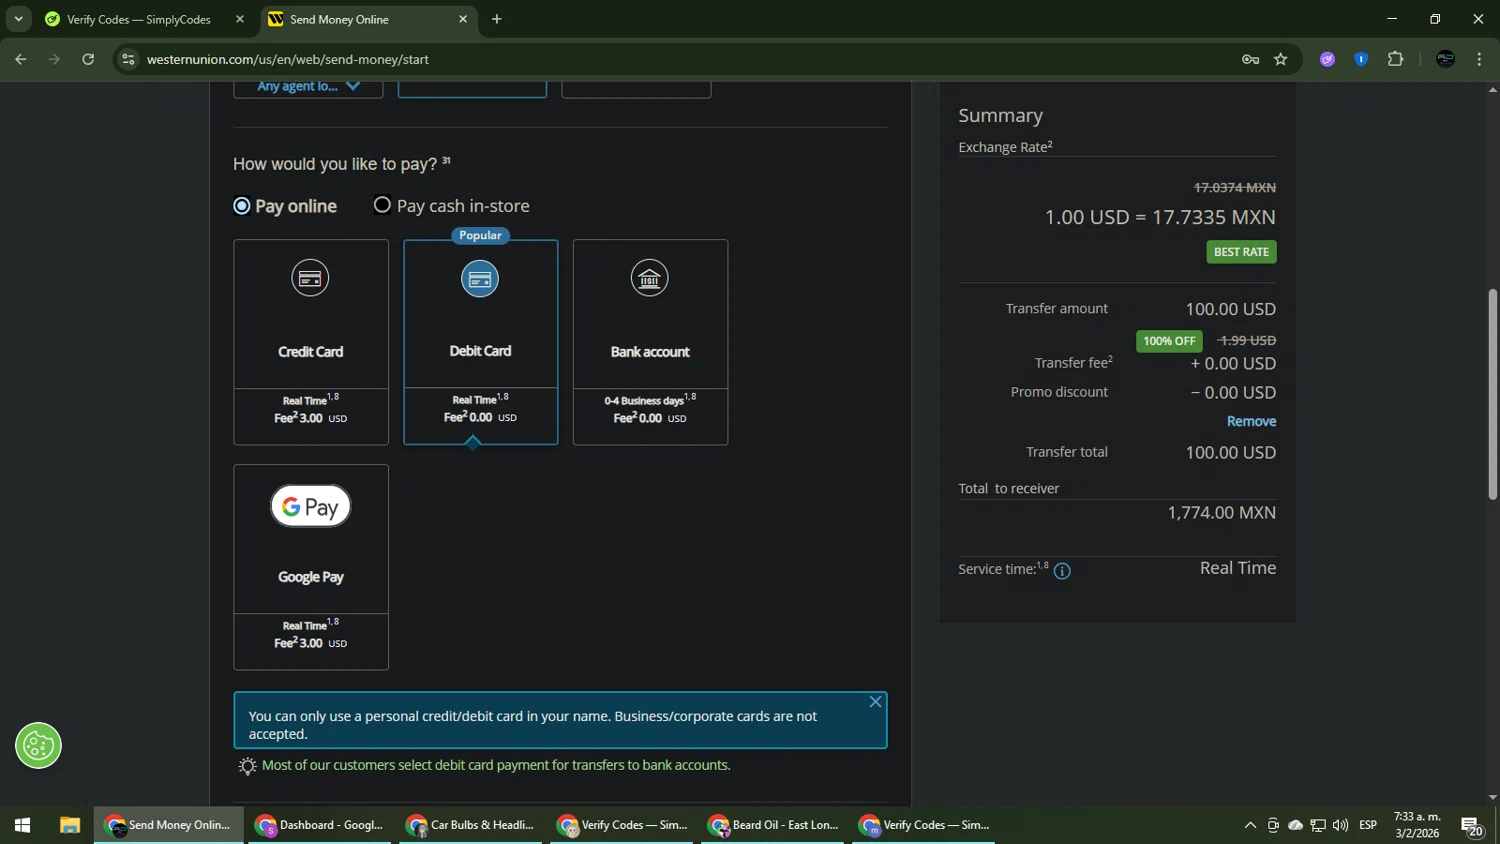Click the browser forward arrow
This screenshot has height=844, width=1500.
[55, 59]
